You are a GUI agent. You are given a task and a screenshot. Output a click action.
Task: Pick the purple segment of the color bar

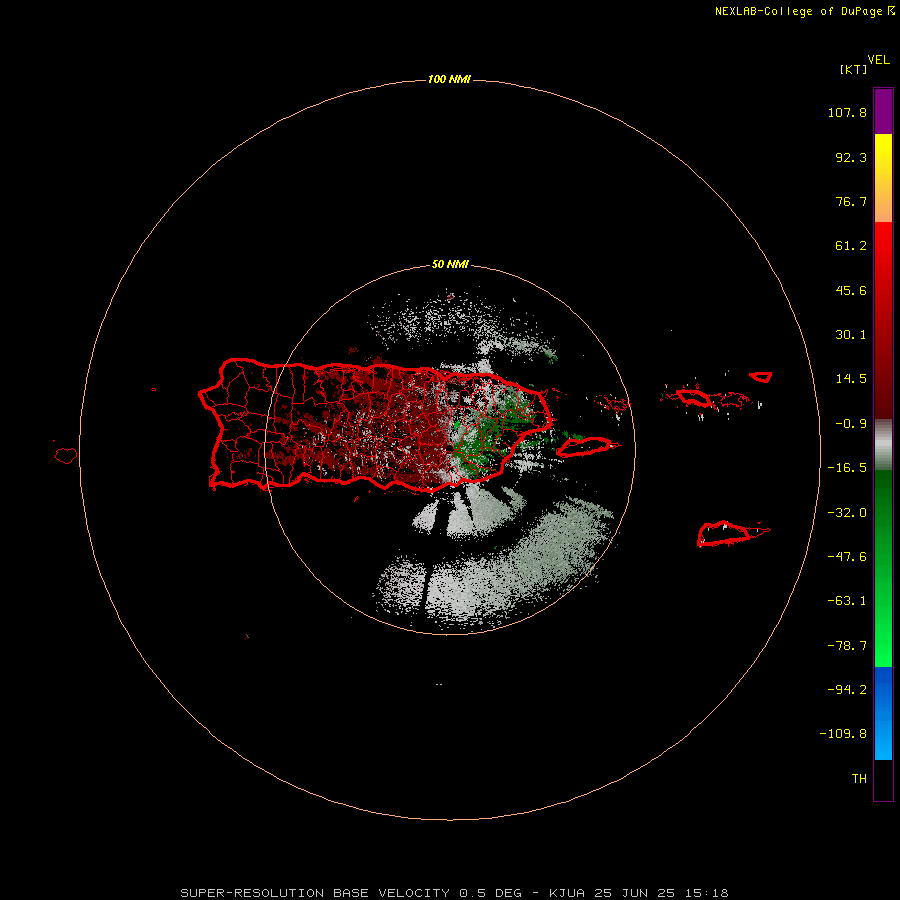883,112
